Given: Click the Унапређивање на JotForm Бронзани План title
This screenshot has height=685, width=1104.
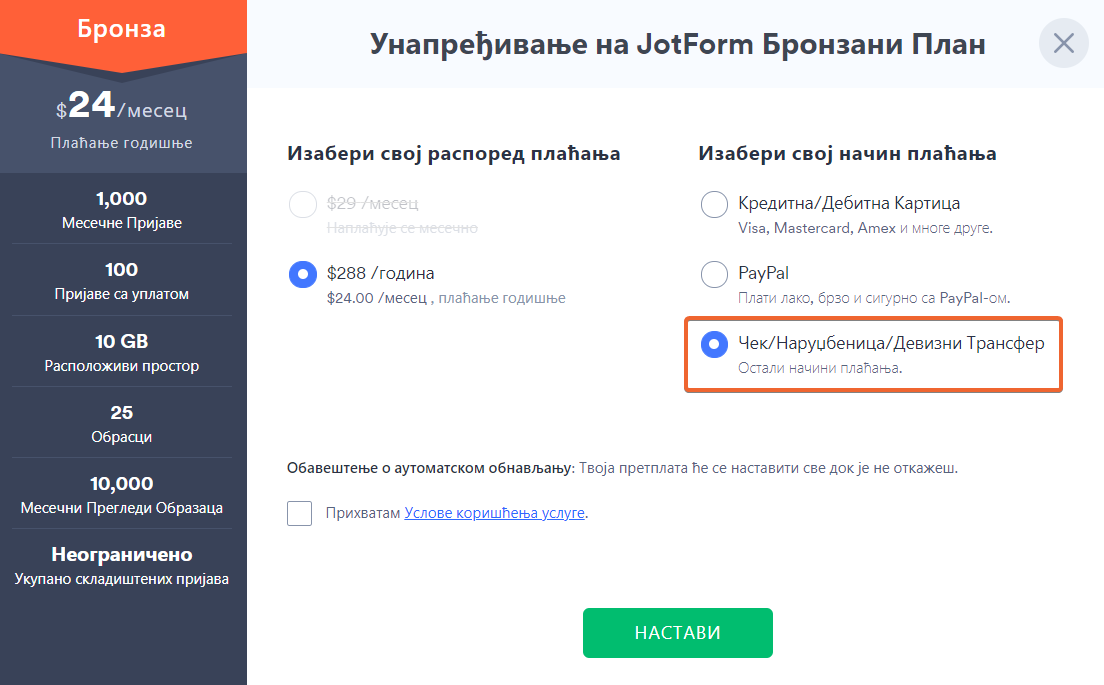Looking at the screenshot, I should (x=678, y=44).
